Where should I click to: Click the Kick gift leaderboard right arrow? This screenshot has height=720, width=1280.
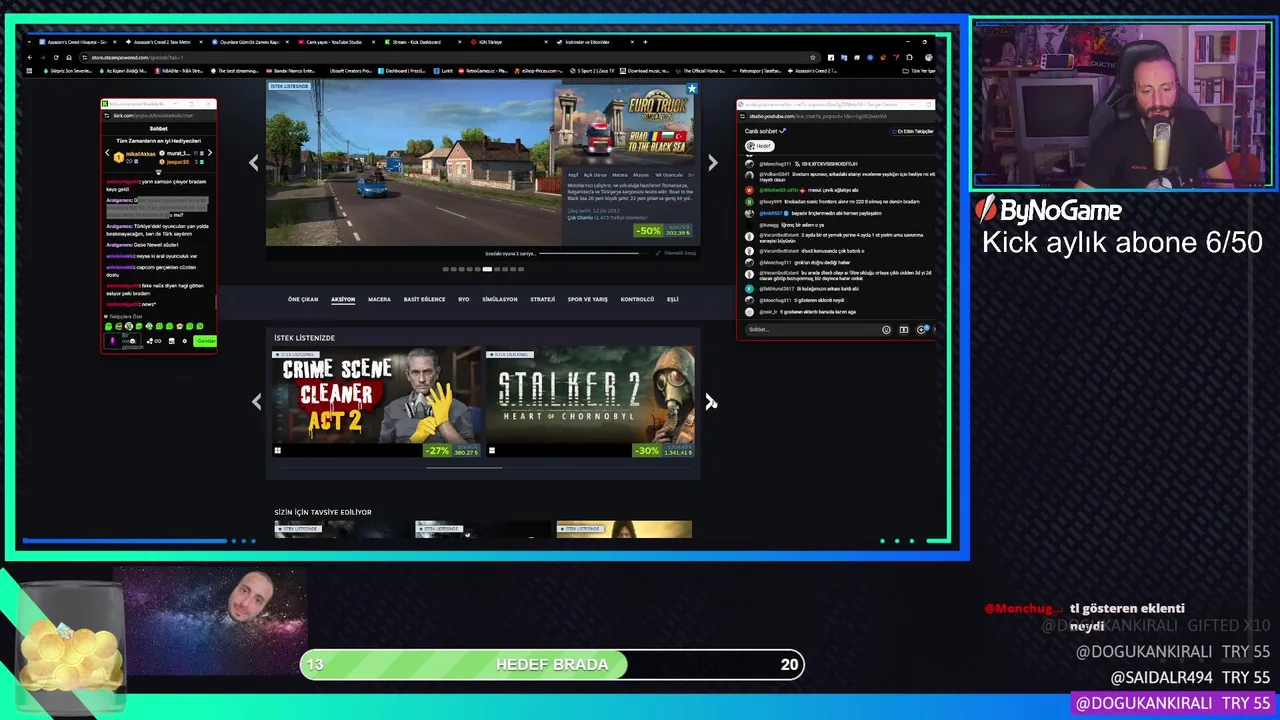tap(210, 153)
